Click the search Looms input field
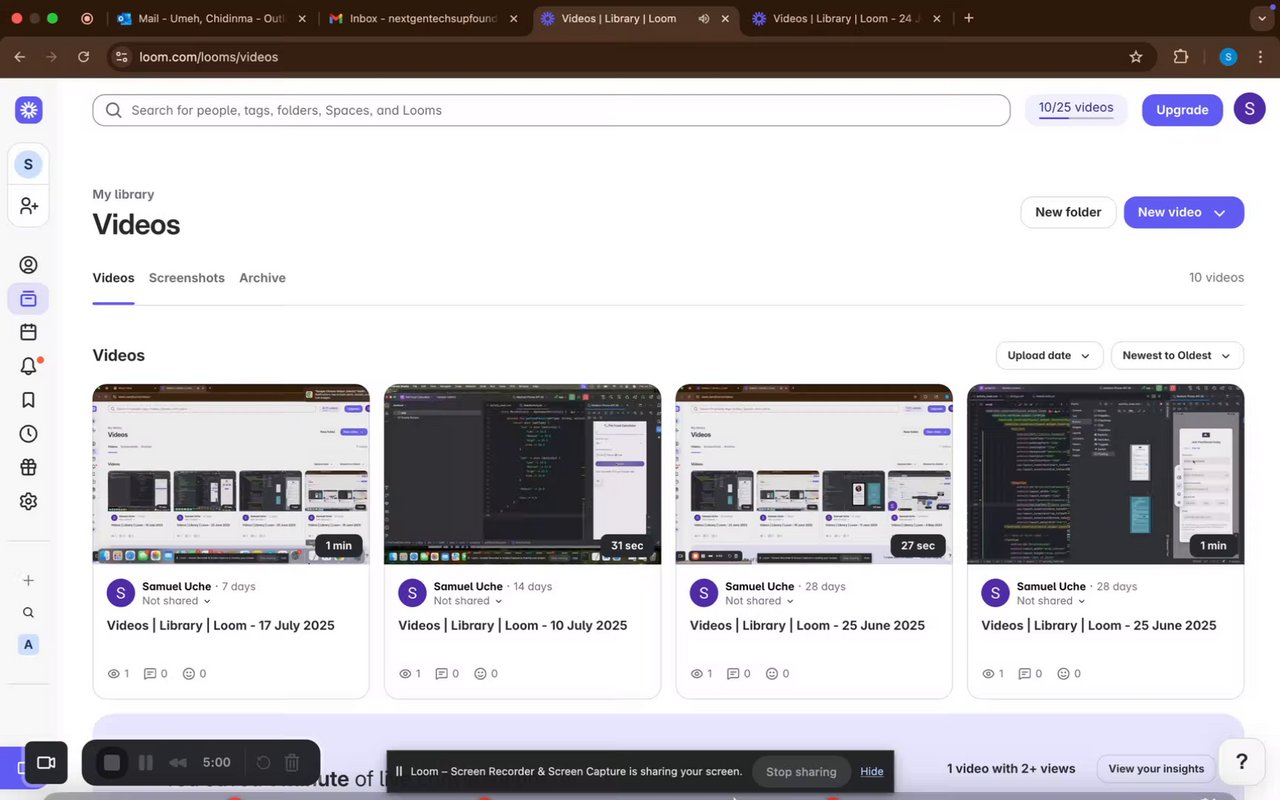Image resolution: width=1280 pixels, height=800 pixels. pos(551,110)
